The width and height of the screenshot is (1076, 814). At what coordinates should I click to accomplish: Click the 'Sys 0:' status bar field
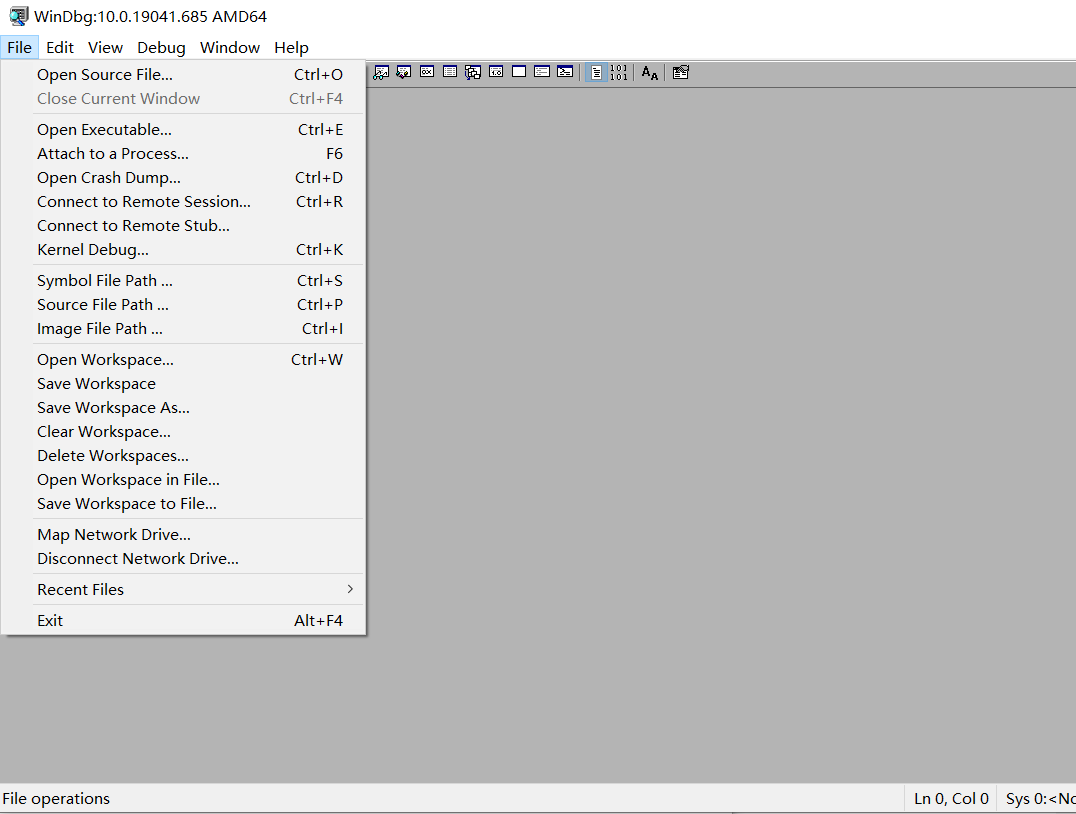coord(1039,798)
